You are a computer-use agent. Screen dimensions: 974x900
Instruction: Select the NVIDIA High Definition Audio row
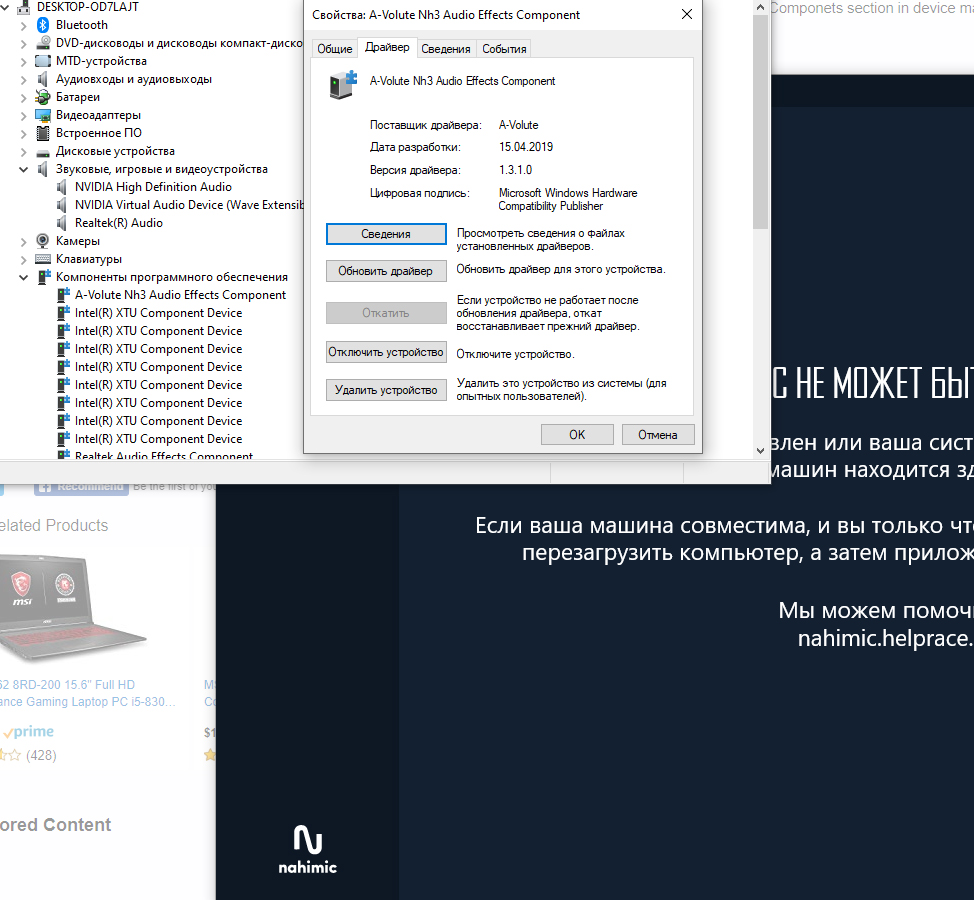point(153,187)
